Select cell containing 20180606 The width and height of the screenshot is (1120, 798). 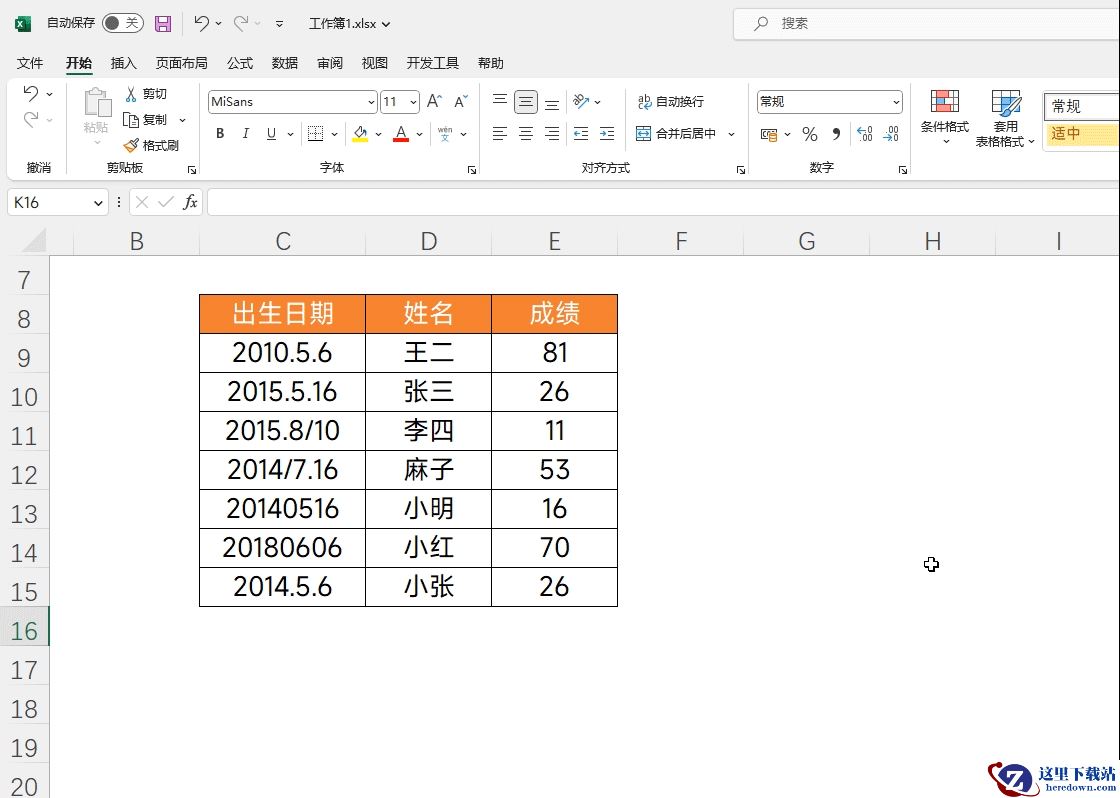(x=282, y=548)
